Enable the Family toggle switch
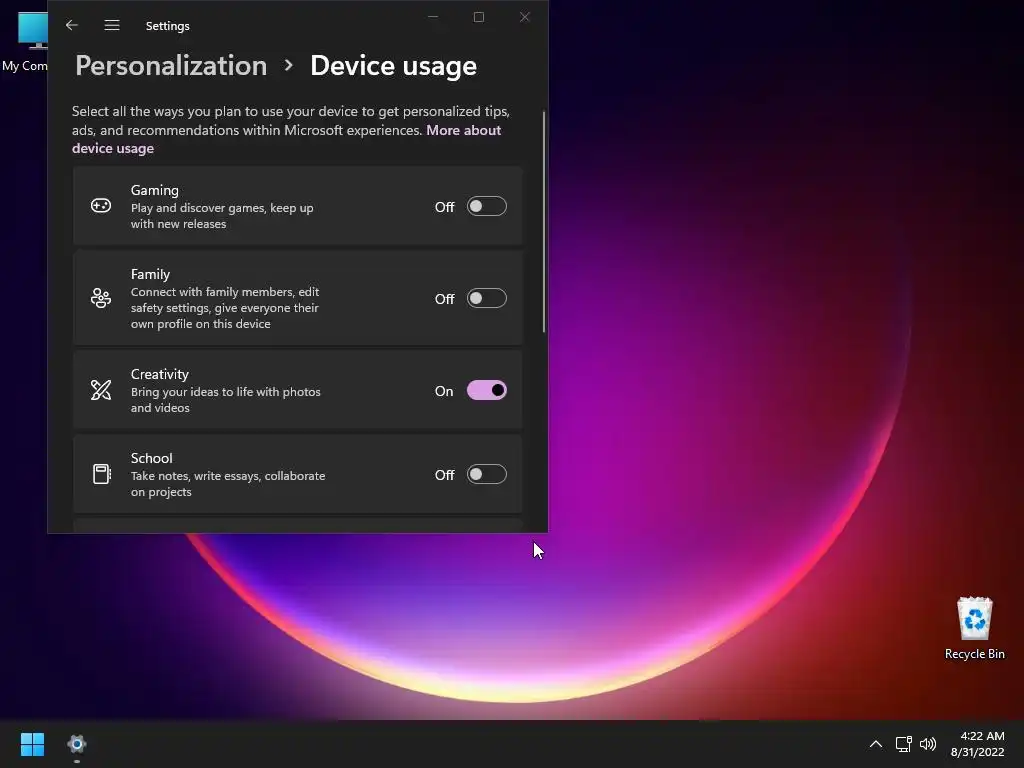This screenshot has height=768, width=1024. coord(487,298)
